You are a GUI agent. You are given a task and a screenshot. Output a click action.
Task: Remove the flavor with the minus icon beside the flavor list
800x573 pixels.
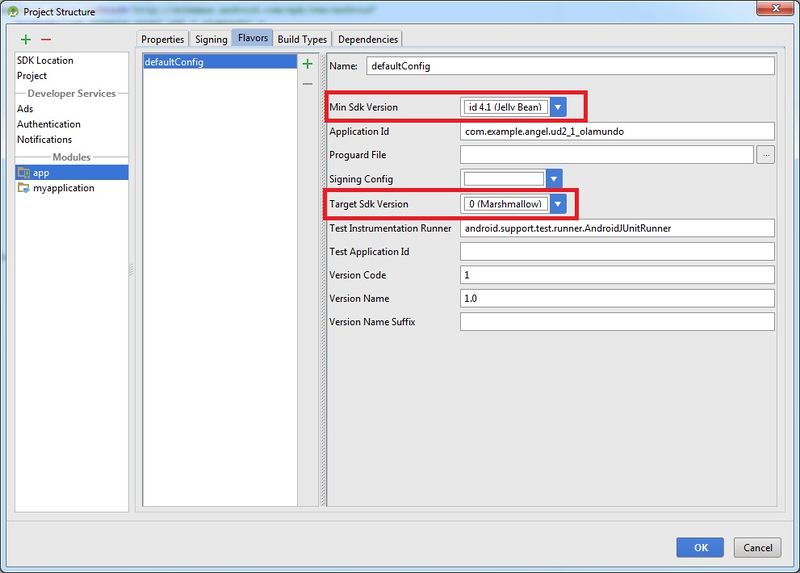(307, 84)
